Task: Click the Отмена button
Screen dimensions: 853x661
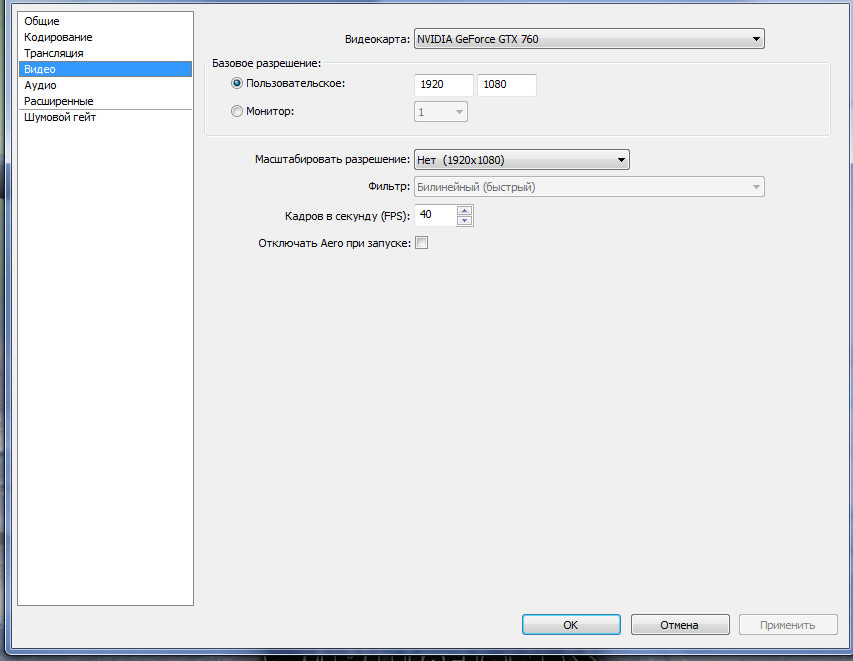Action: coord(680,625)
